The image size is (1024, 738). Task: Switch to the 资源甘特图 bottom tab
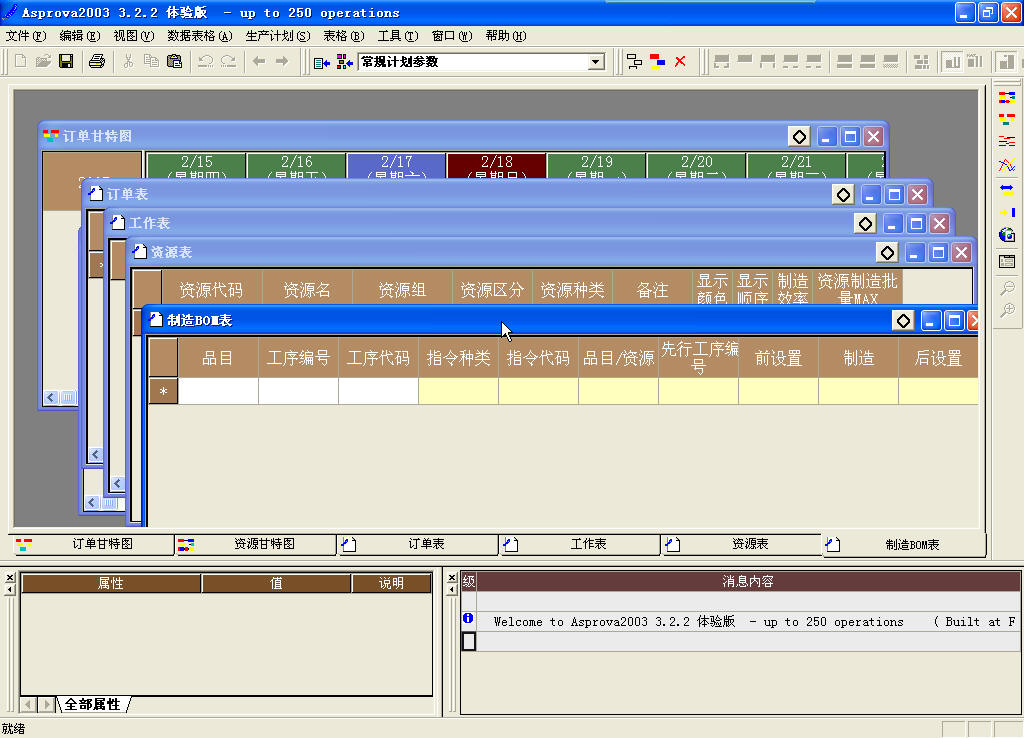point(255,544)
